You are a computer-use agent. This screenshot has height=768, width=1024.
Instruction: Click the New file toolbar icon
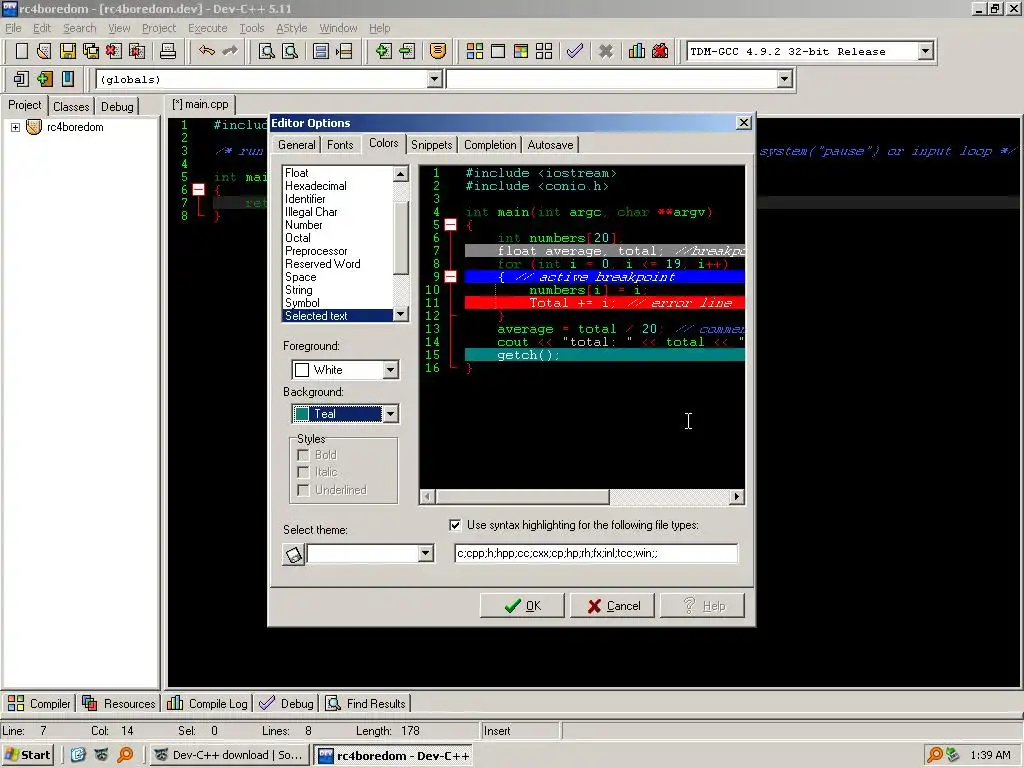pos(22,51)
